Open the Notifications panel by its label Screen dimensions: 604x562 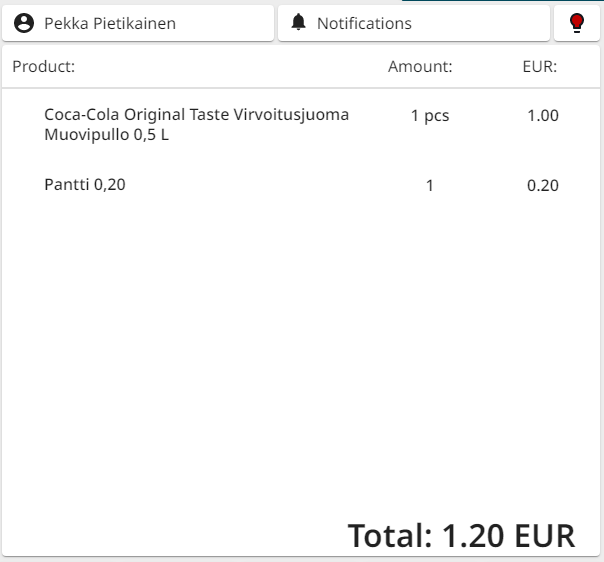point(364,23)
